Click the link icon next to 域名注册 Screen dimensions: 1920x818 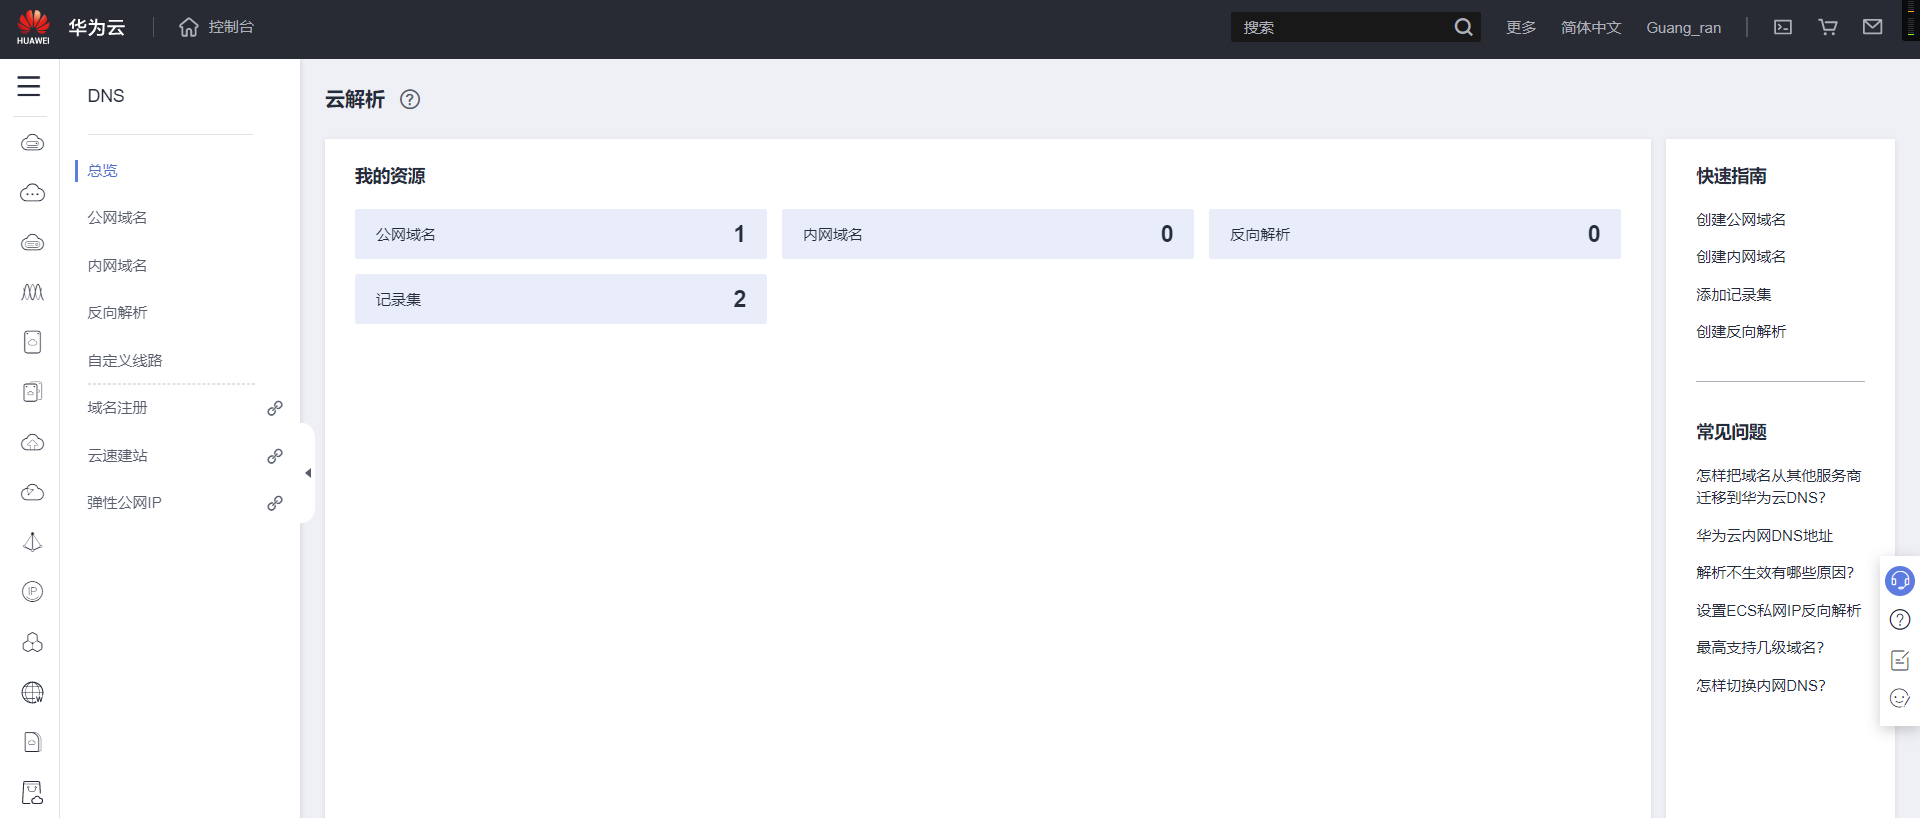(275, 408)
